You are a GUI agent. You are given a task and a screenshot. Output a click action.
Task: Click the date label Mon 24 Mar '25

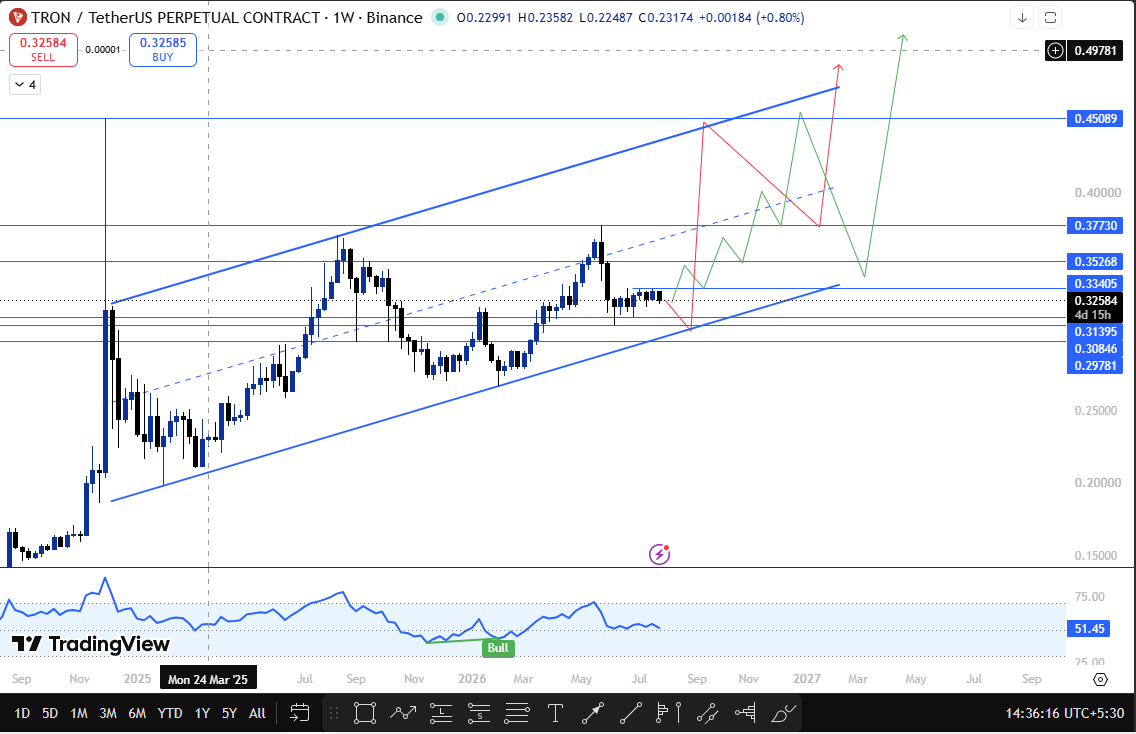coord(208,679)
